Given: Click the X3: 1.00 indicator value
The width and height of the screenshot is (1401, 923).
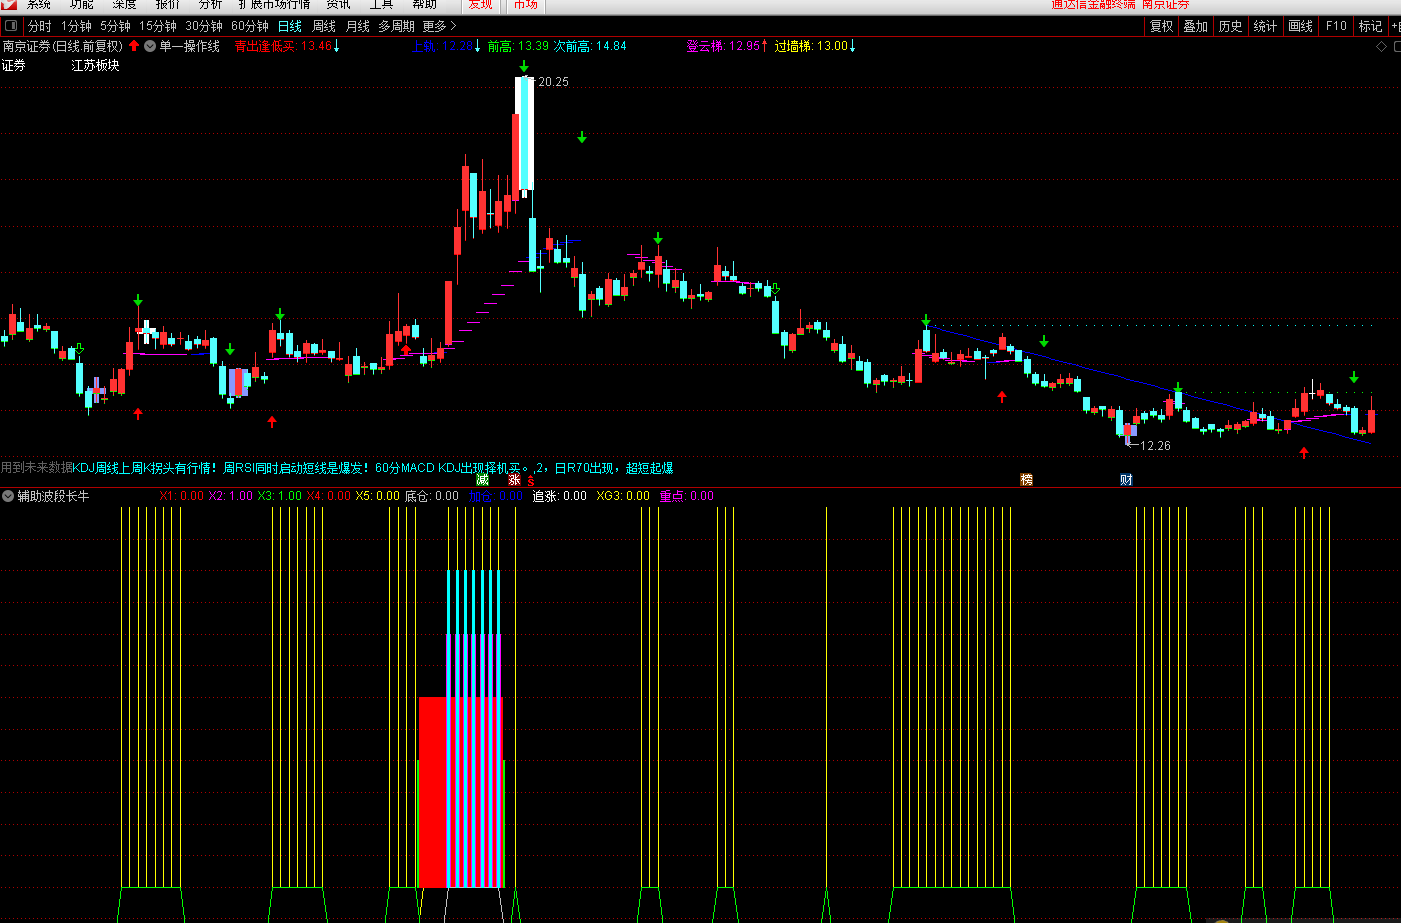Looking at the screenshot, I should tap(279, 496).
